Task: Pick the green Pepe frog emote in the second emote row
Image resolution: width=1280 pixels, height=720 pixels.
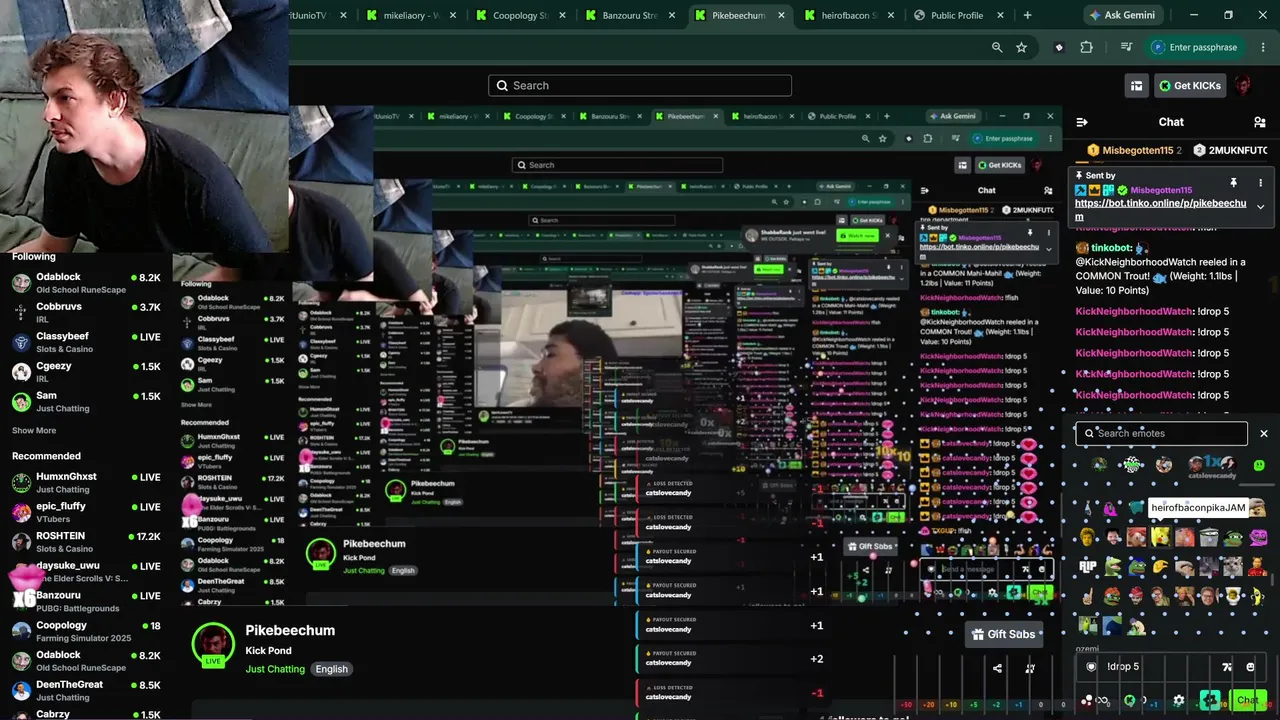Action: pos(1234,537)
